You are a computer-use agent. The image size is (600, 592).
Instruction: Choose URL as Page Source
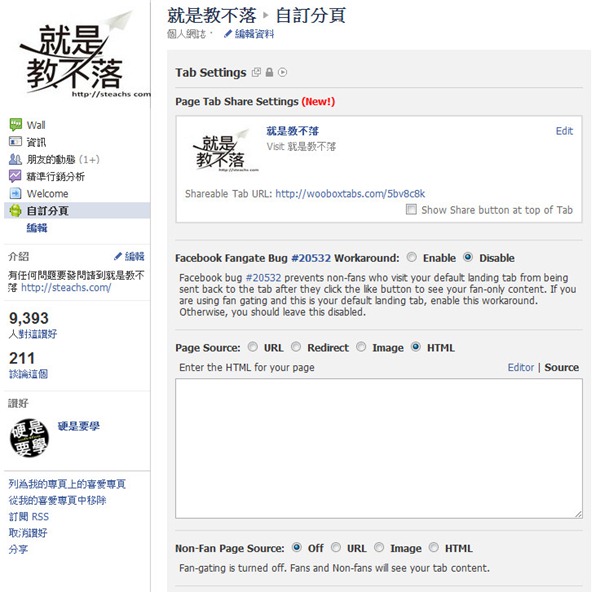coord(253,347)
